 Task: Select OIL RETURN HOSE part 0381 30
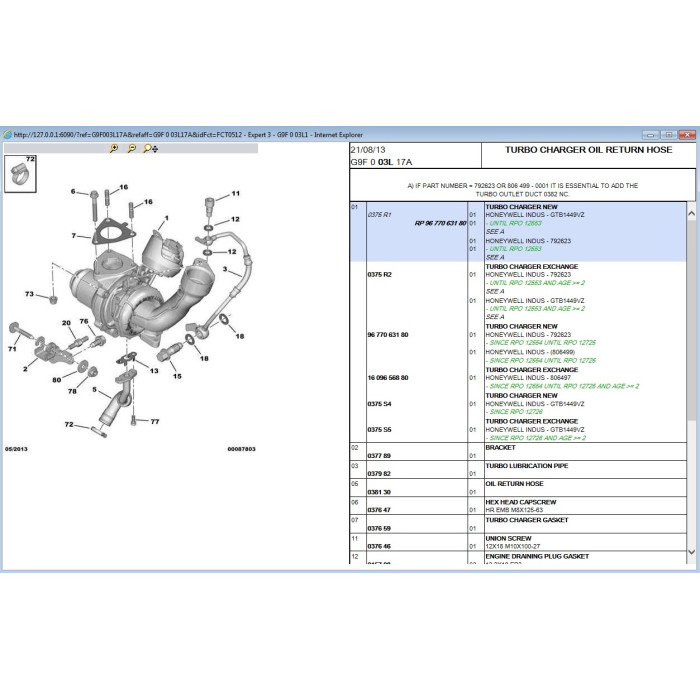(x=518, y=488)
